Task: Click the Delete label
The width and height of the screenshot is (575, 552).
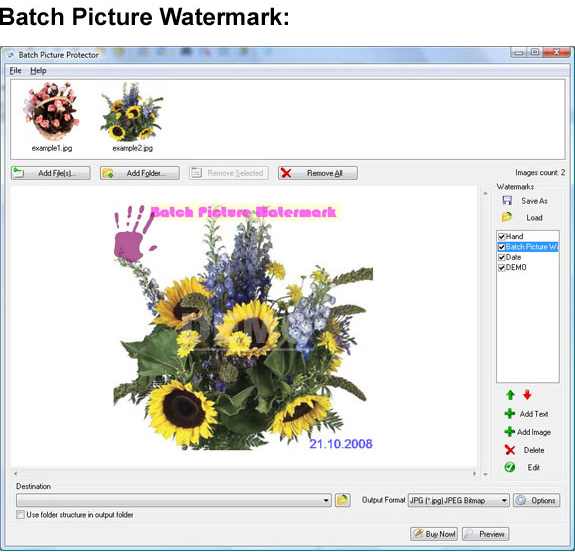Action: pos(534,450)
